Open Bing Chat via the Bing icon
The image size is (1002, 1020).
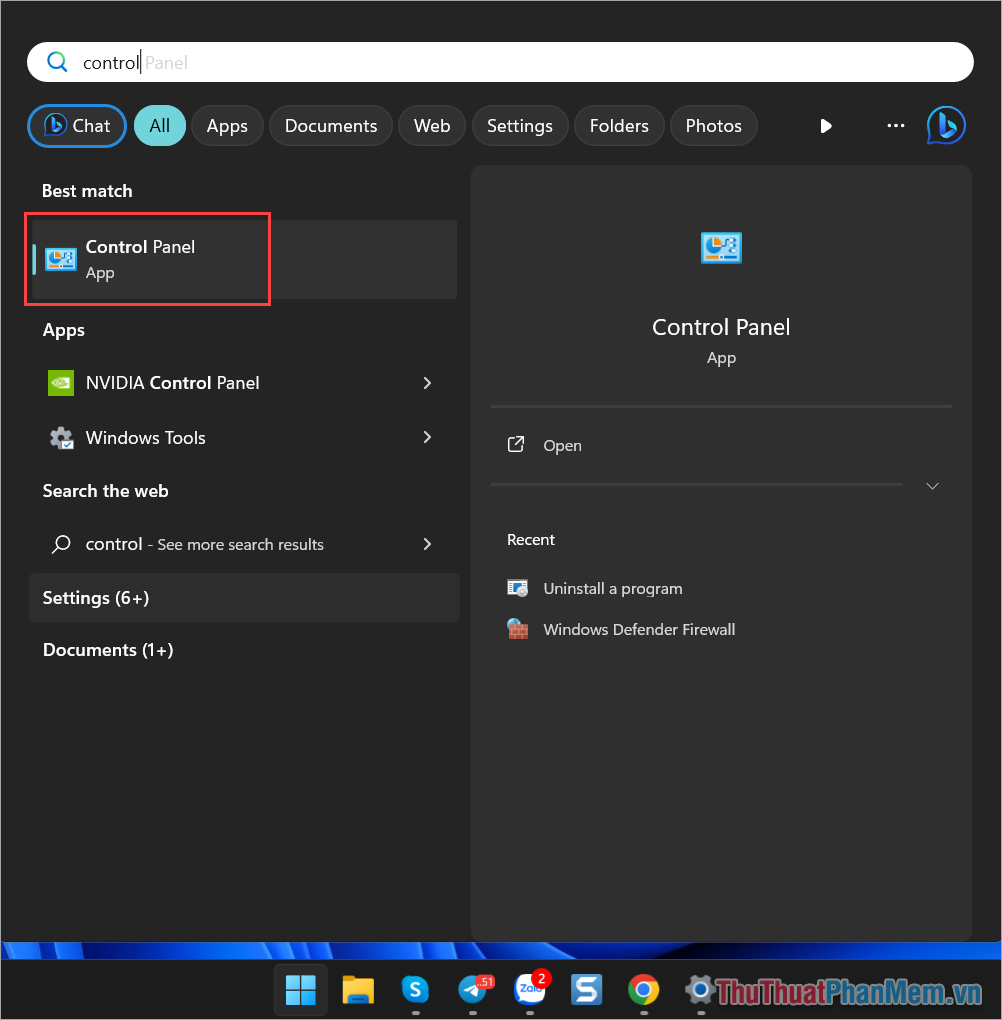pos(945,125)
